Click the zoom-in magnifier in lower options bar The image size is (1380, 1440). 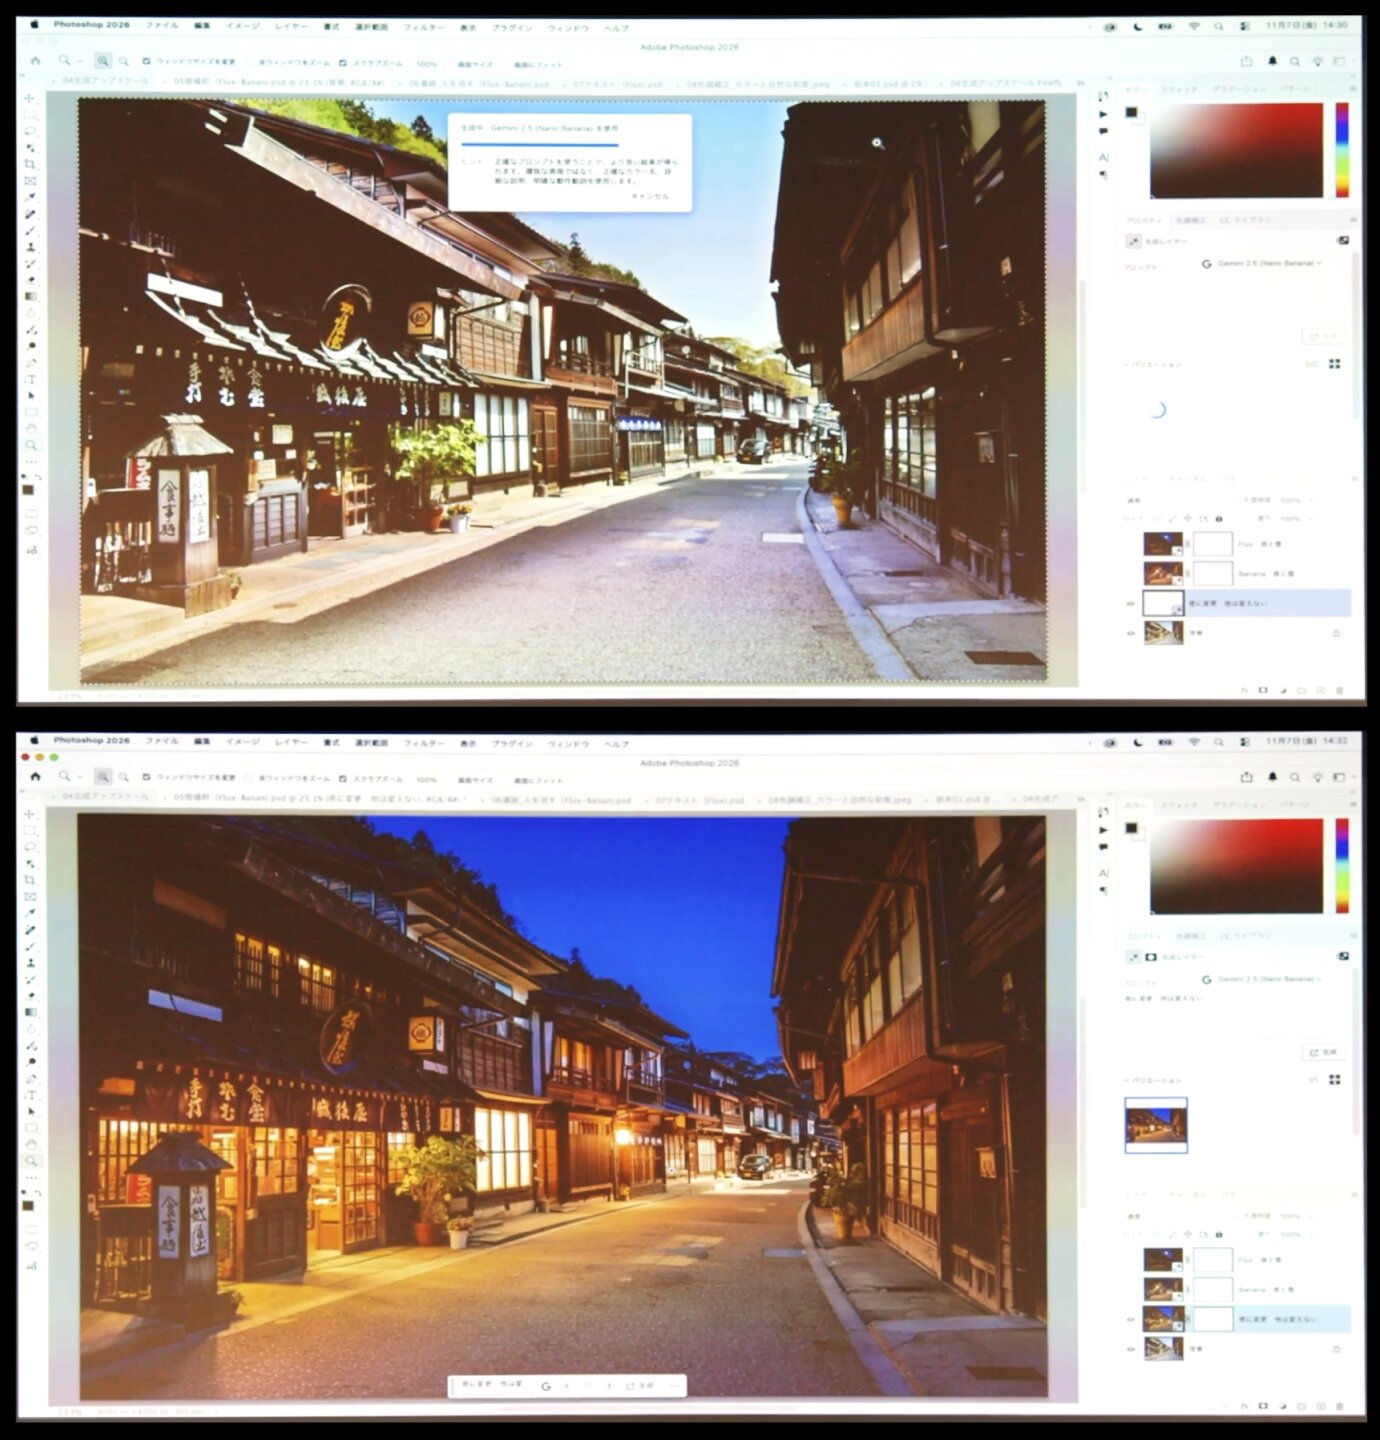click(x=103, y=776)
